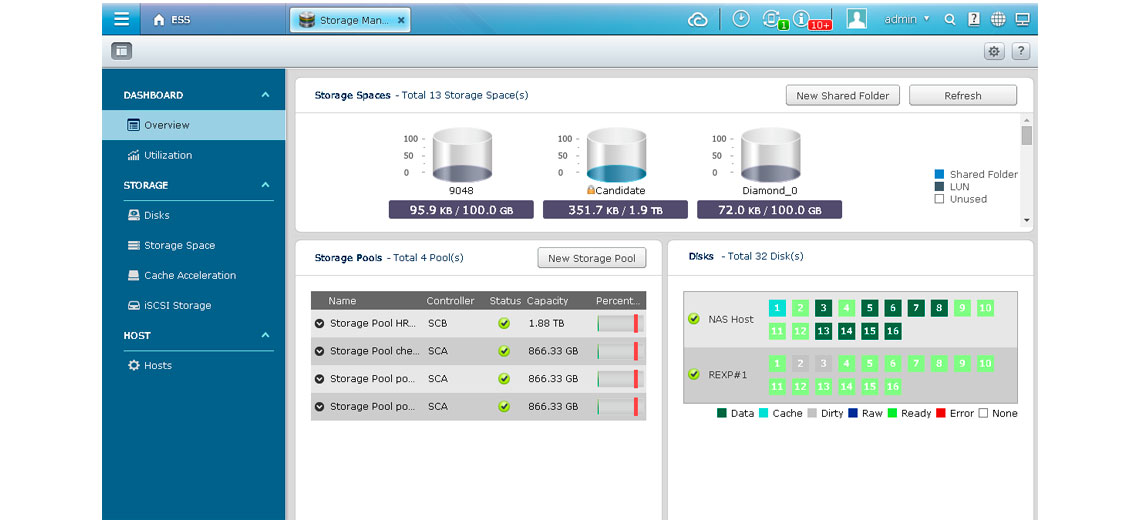This screenshot has width=1140, height=520.
Task: Open the hamburger main menu
Action: [121, 19]
